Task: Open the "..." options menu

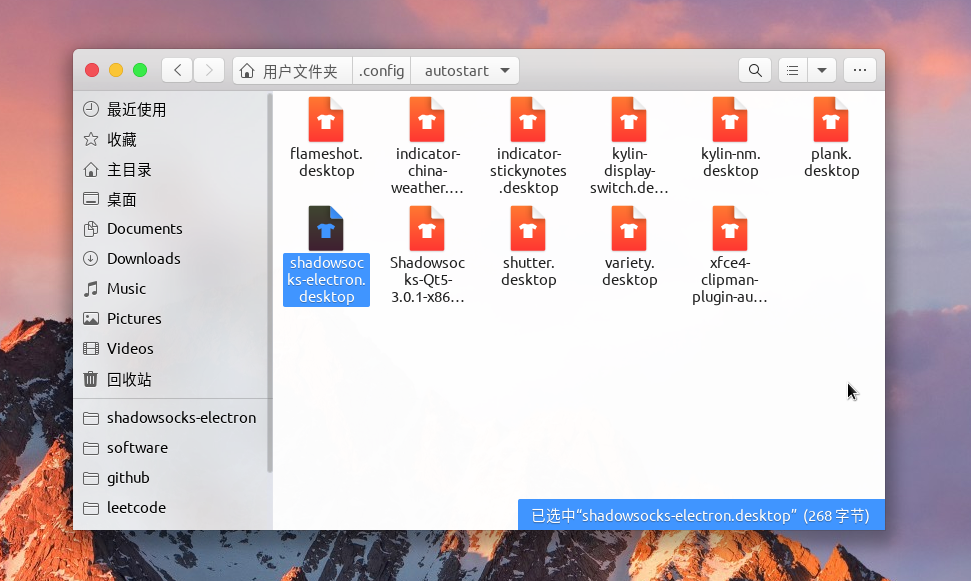Action: point(859,70)
